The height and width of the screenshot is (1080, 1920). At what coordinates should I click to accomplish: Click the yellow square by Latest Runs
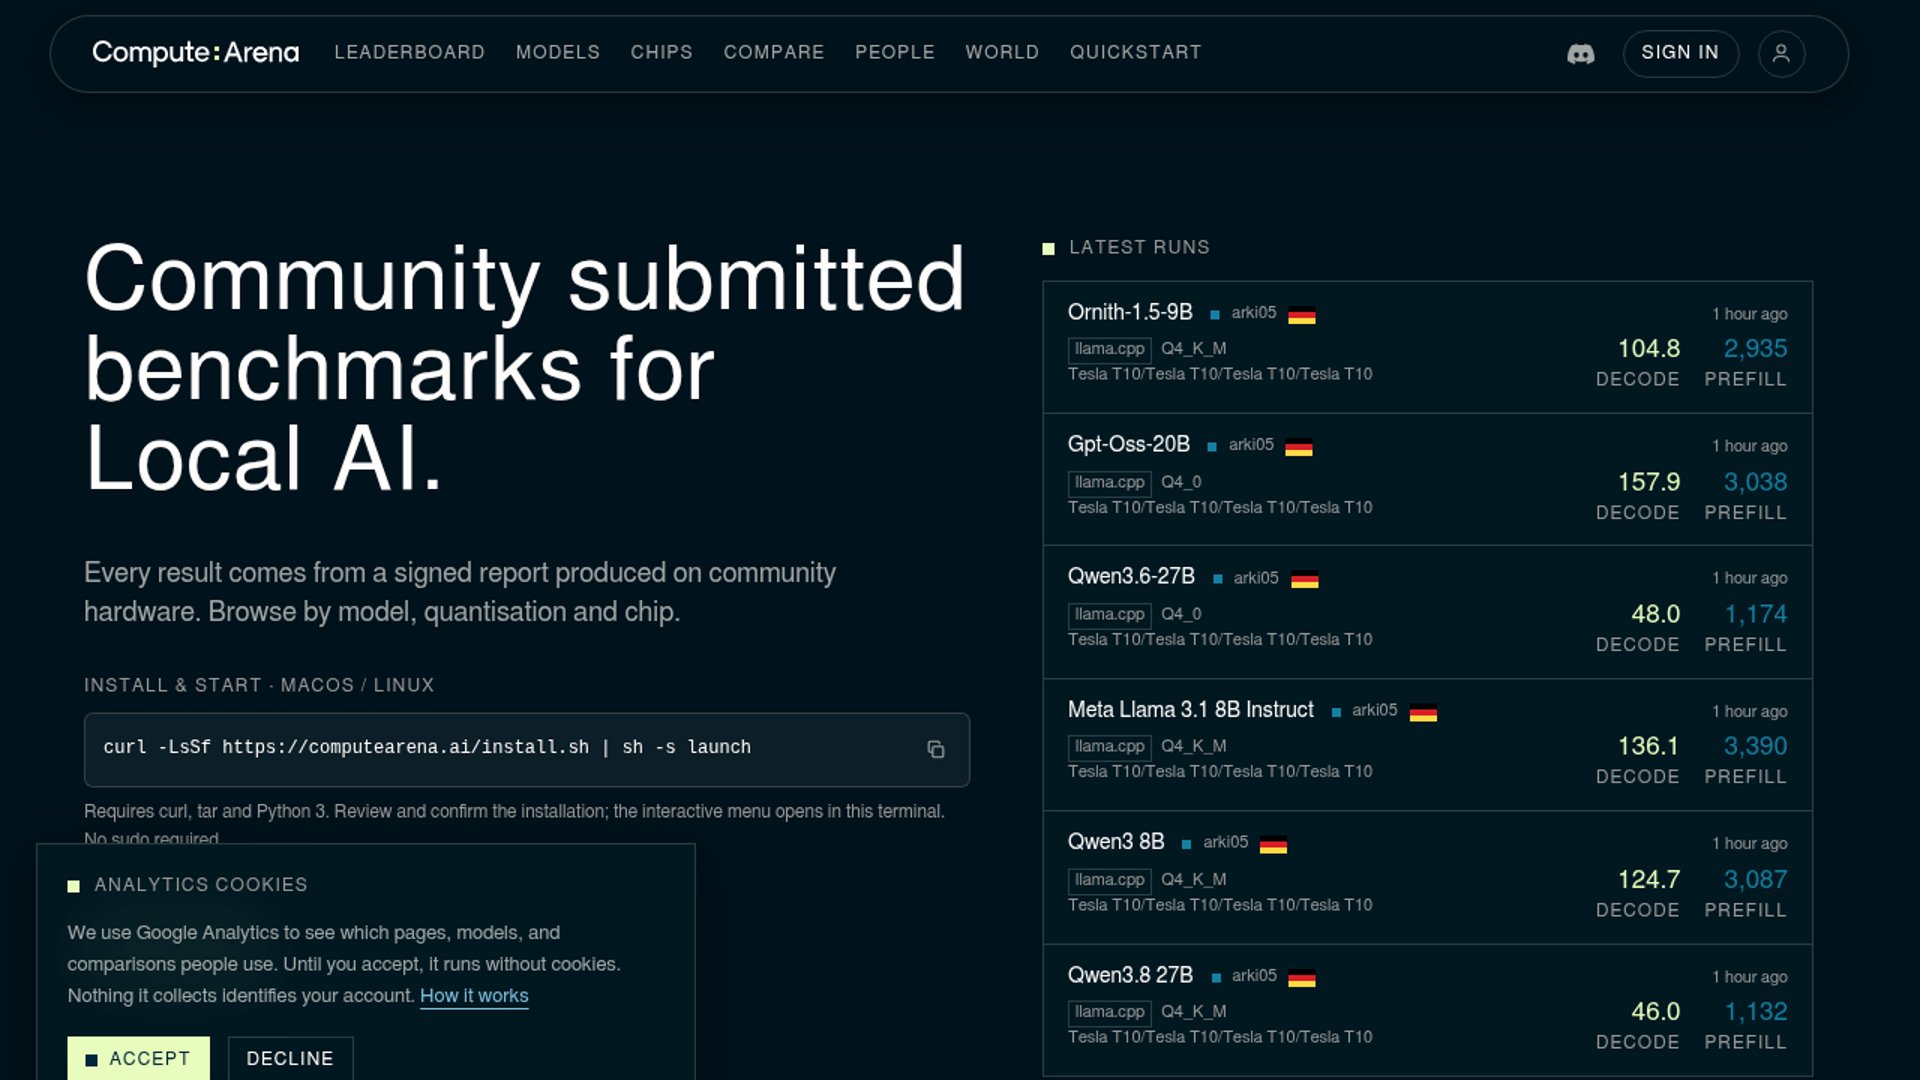[1048, 248]
